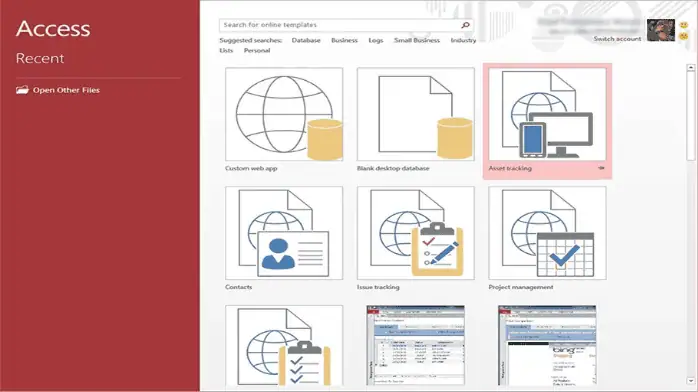Open the Custom web app template
698x392 pixels.
tap(284, 114)
